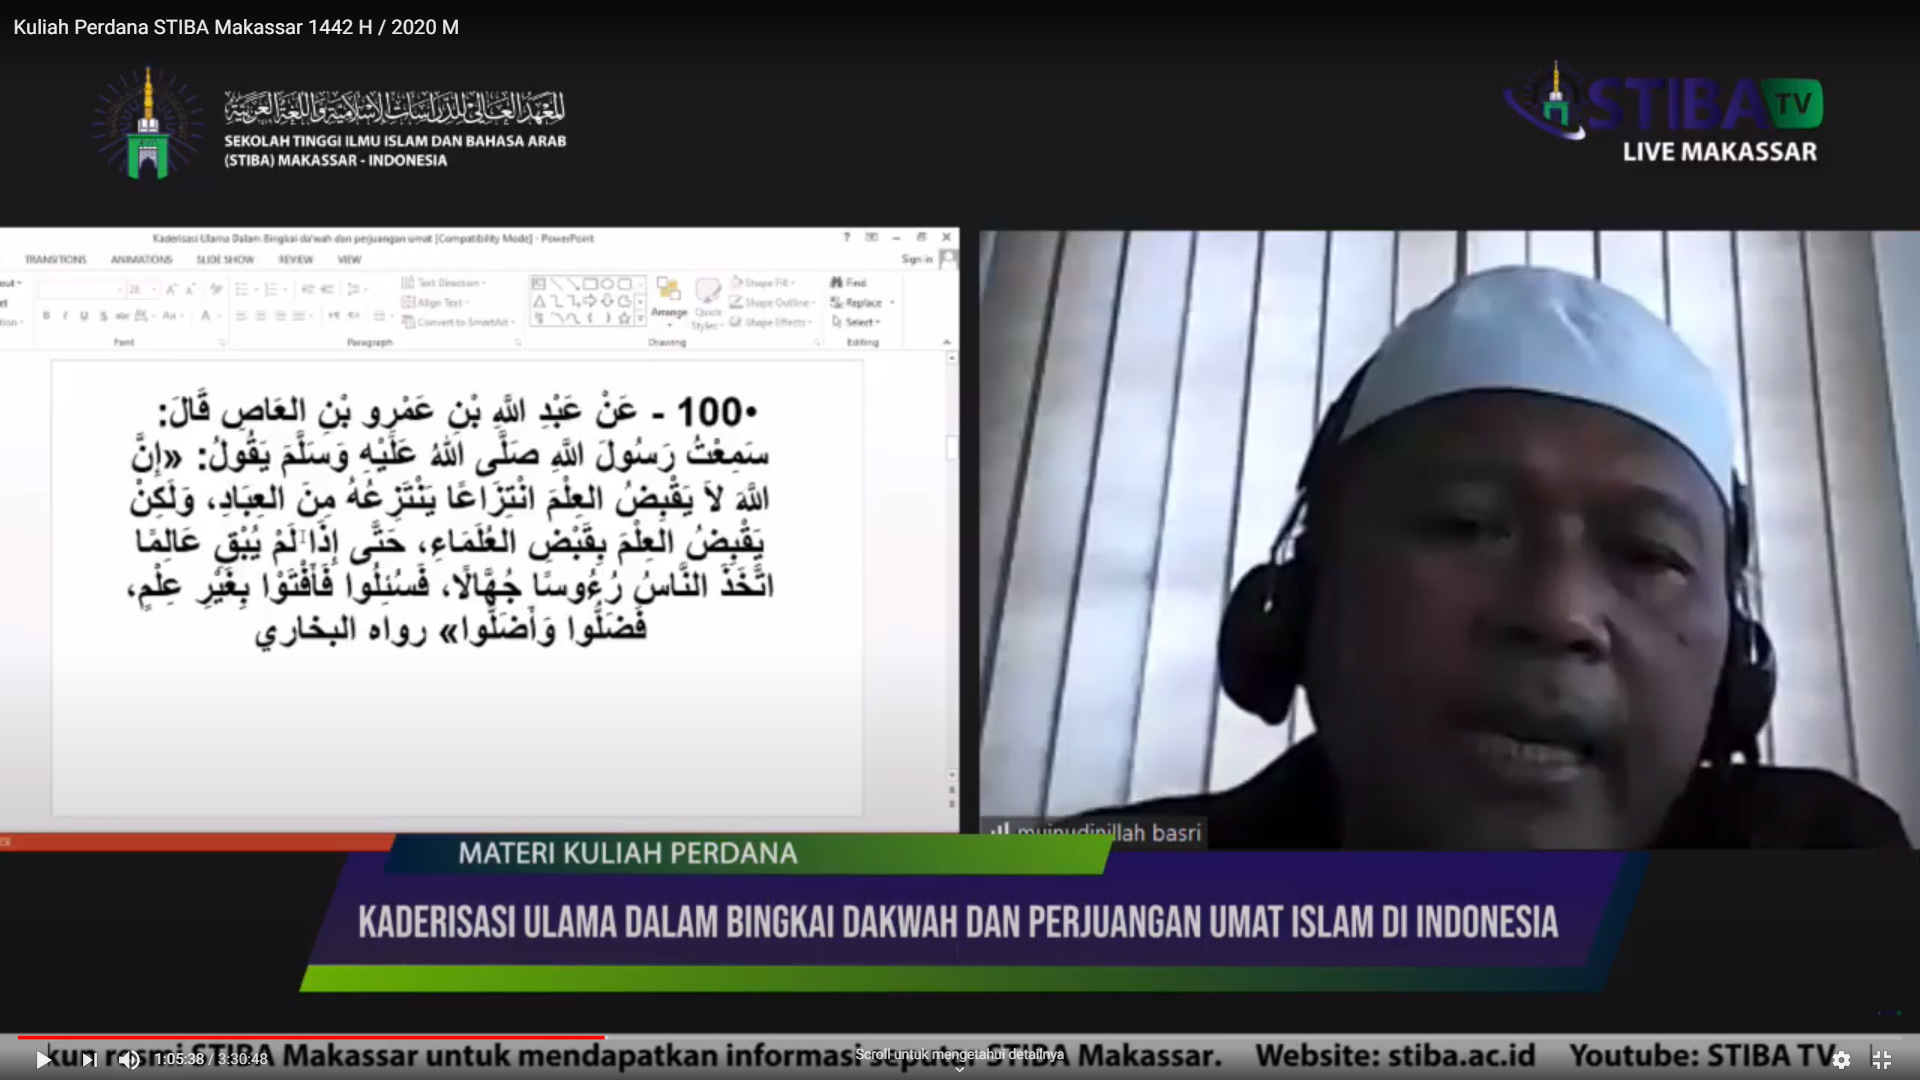The image size is (1920, 1080).
Task: Switch to the Animations tab
Action: (x=141, y=260)
